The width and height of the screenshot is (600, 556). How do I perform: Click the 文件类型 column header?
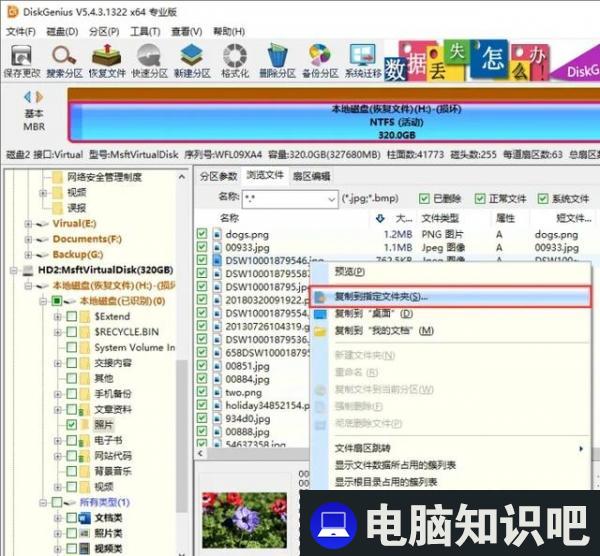point(440,218)
